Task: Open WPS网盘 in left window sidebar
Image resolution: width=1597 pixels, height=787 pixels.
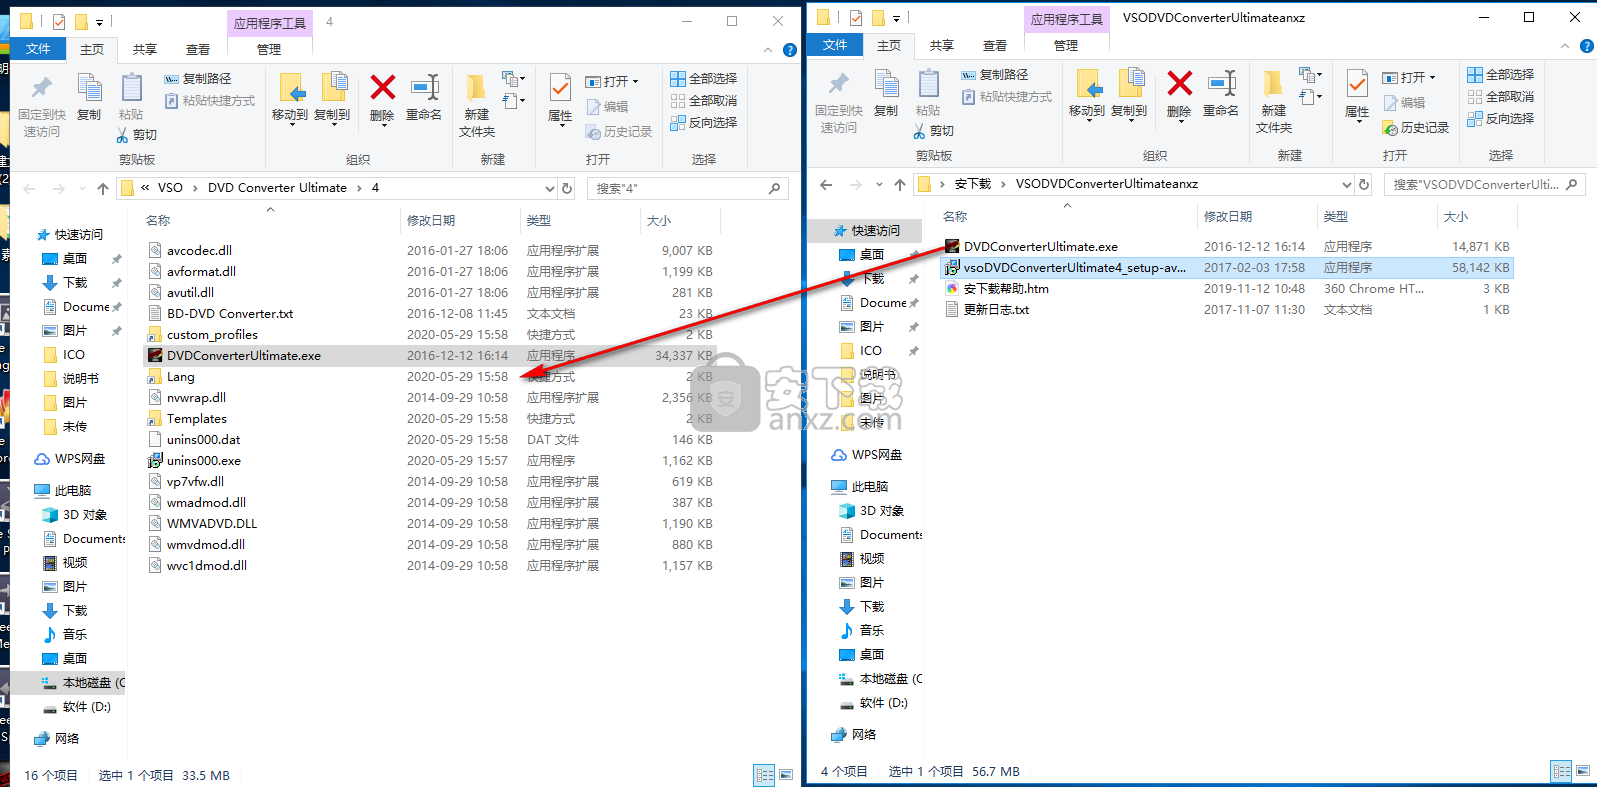Action: click(69, 459)
